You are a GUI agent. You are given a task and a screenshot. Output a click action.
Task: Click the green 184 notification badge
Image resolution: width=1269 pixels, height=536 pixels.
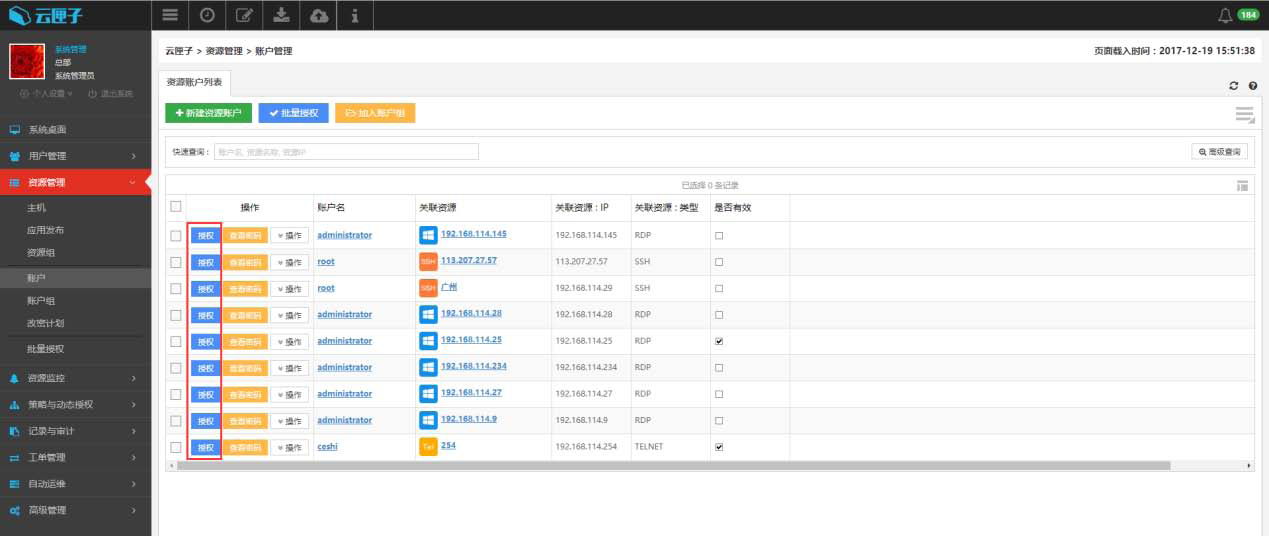coord(1248,15)
